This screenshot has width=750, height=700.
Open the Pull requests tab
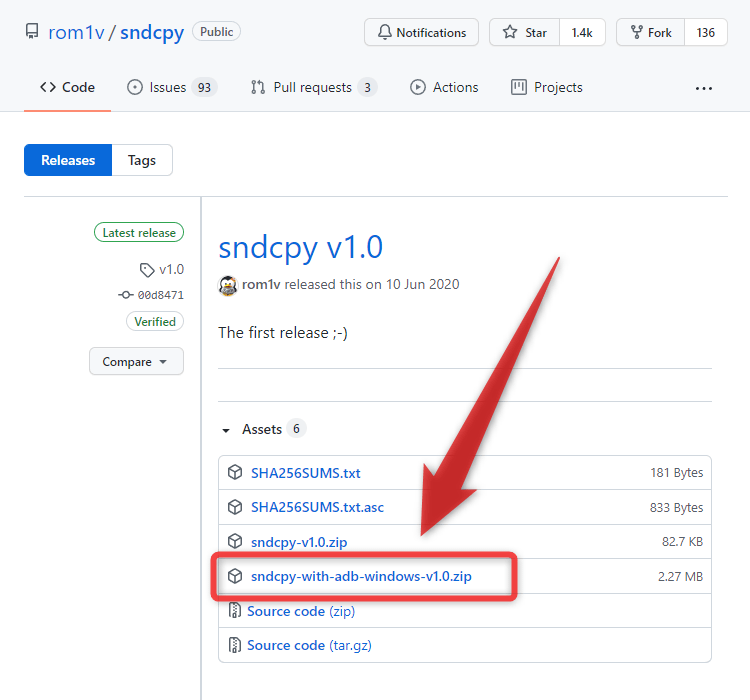pyautogui.click(x=313, y=88)
